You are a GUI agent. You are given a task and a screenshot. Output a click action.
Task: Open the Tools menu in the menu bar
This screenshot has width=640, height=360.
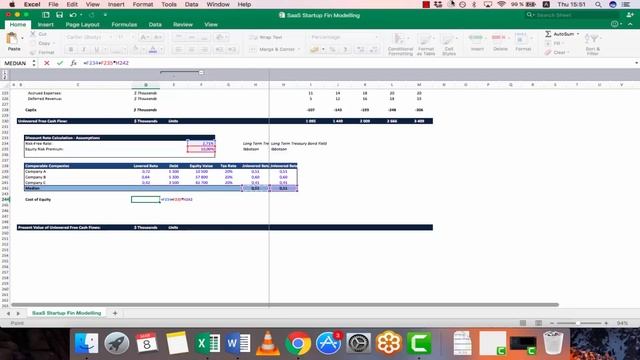(169, 4)
